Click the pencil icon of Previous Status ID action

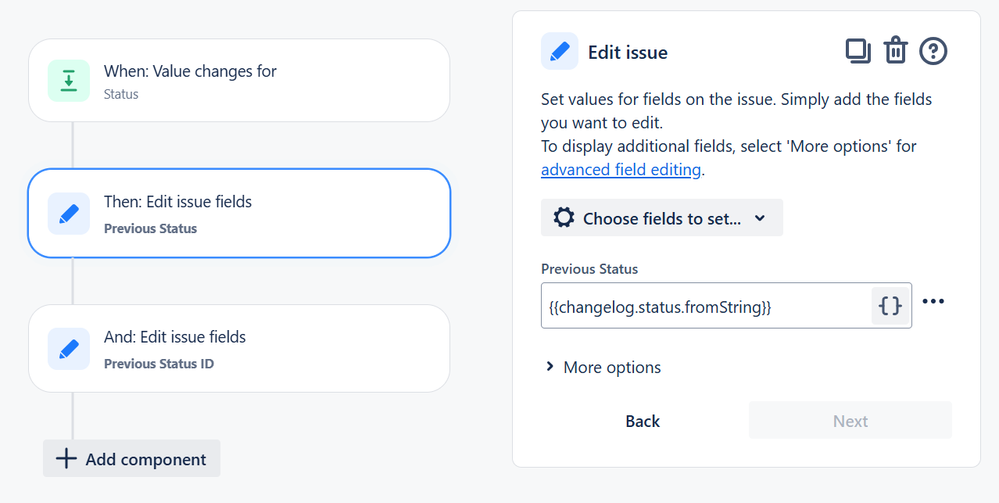tap(69, 349)
